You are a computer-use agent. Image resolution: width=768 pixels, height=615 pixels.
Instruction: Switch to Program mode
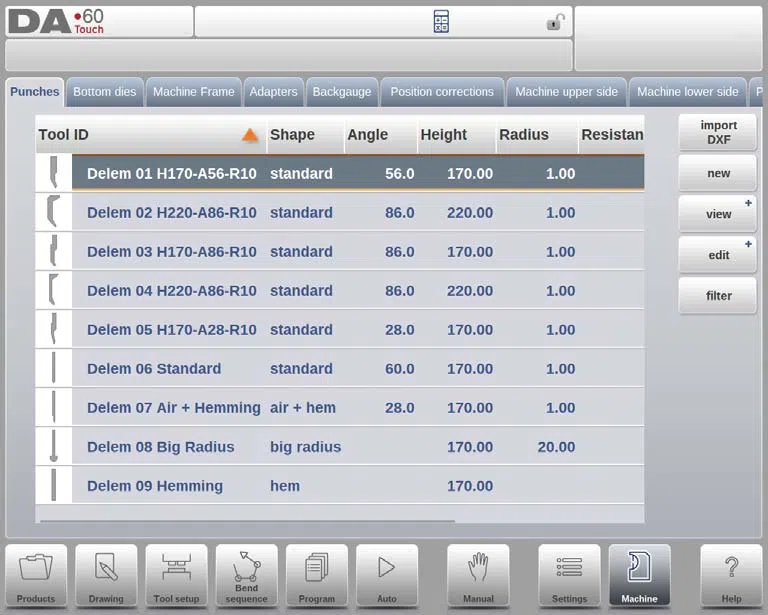[x=316, y=576]
